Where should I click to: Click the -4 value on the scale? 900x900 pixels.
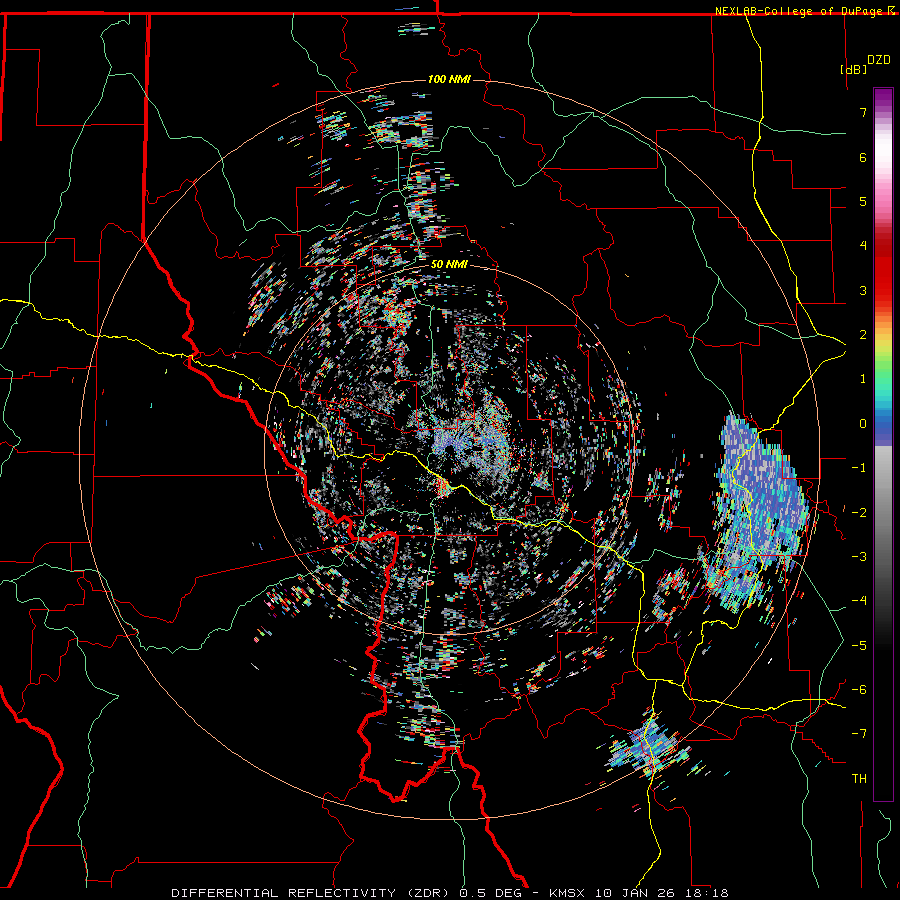tap(859, 601)
